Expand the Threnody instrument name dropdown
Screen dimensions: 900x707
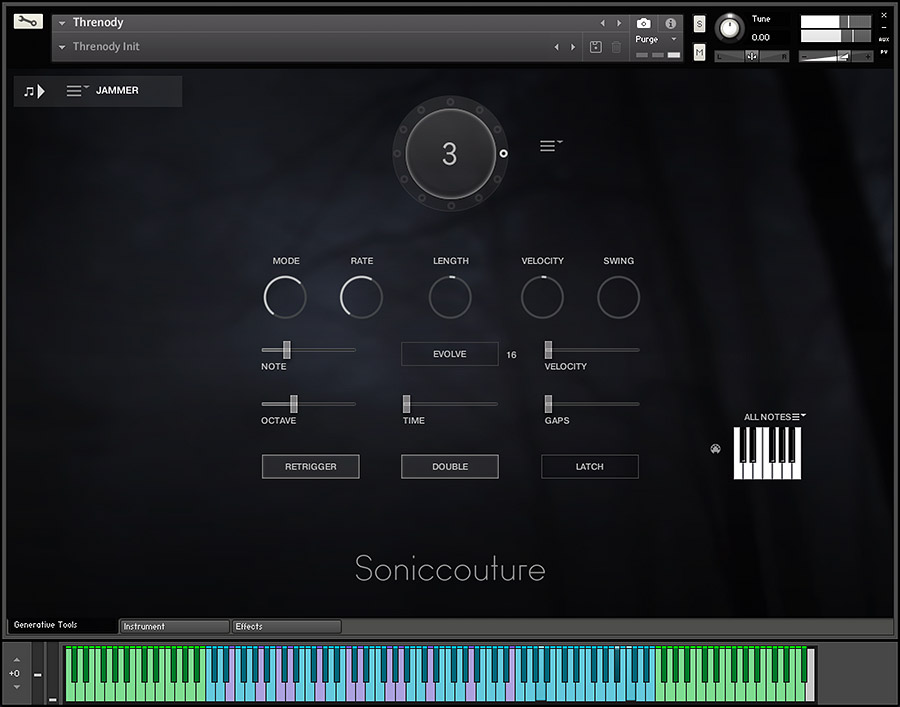(x=62, y=23)
